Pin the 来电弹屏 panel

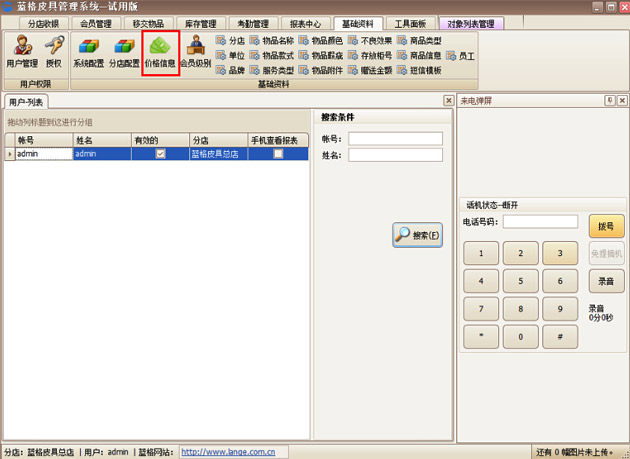click(x=609, y=101)
